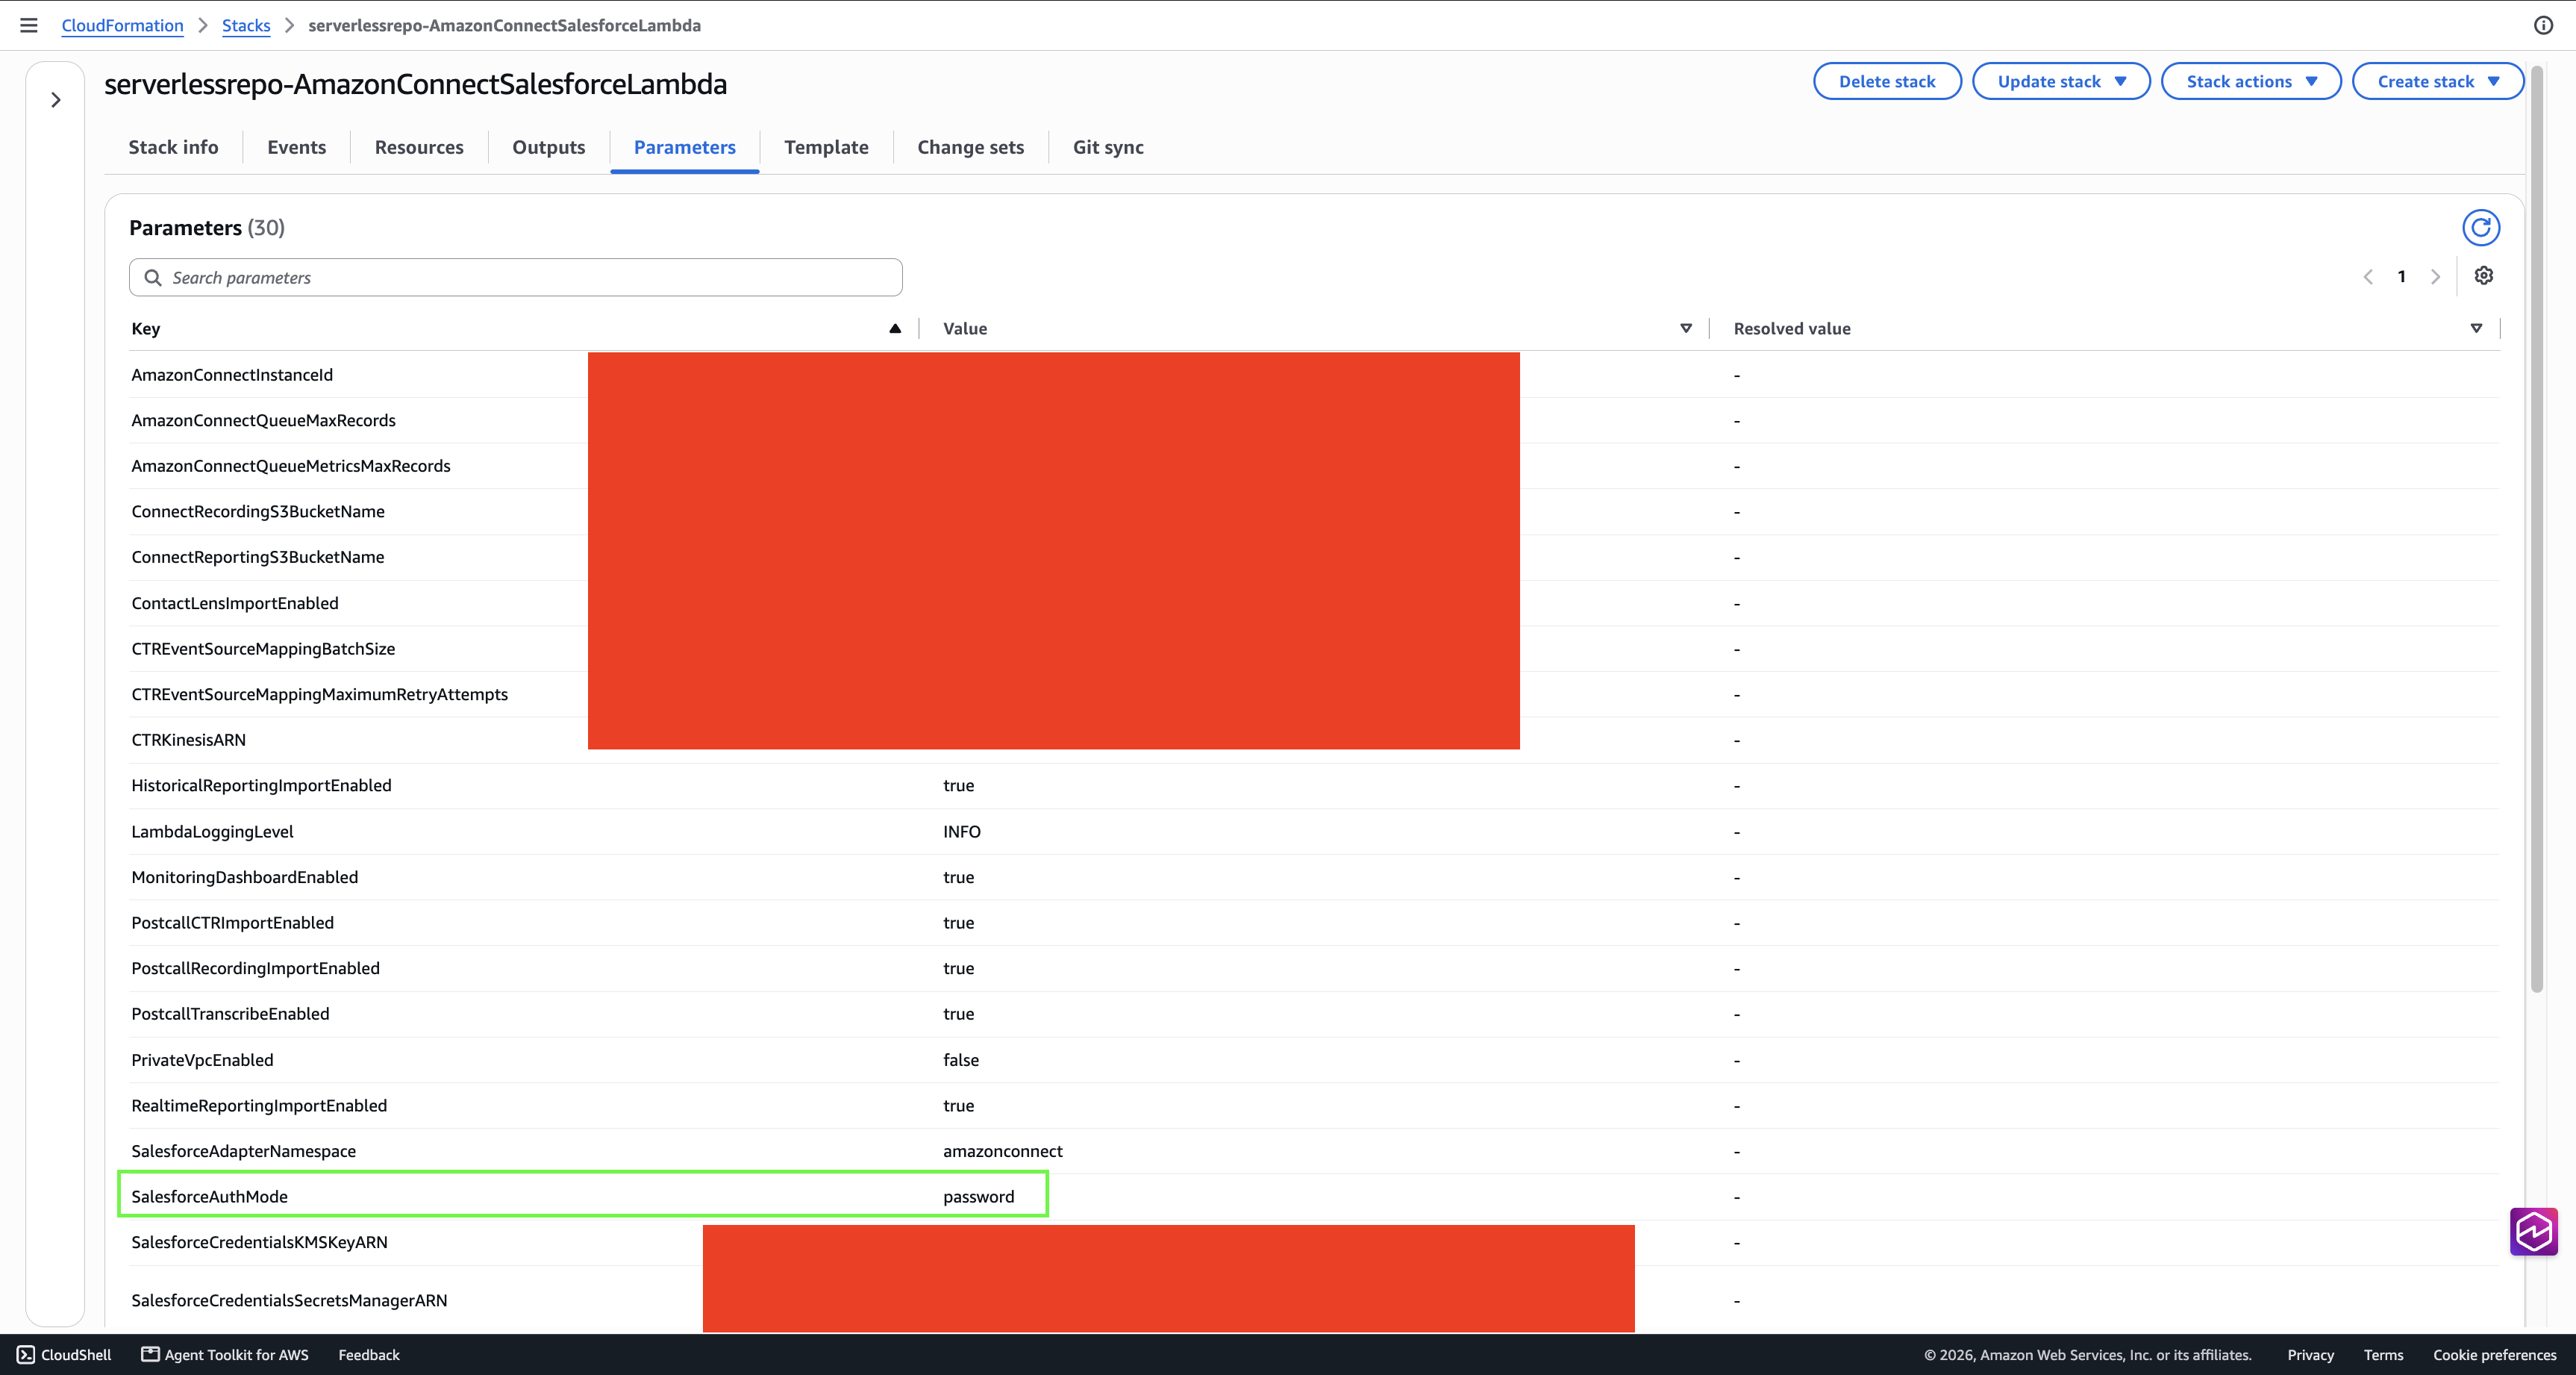Switch to the Outputs tab
This screenshot has height=1375, width=2576.
[x=548, y=147]
